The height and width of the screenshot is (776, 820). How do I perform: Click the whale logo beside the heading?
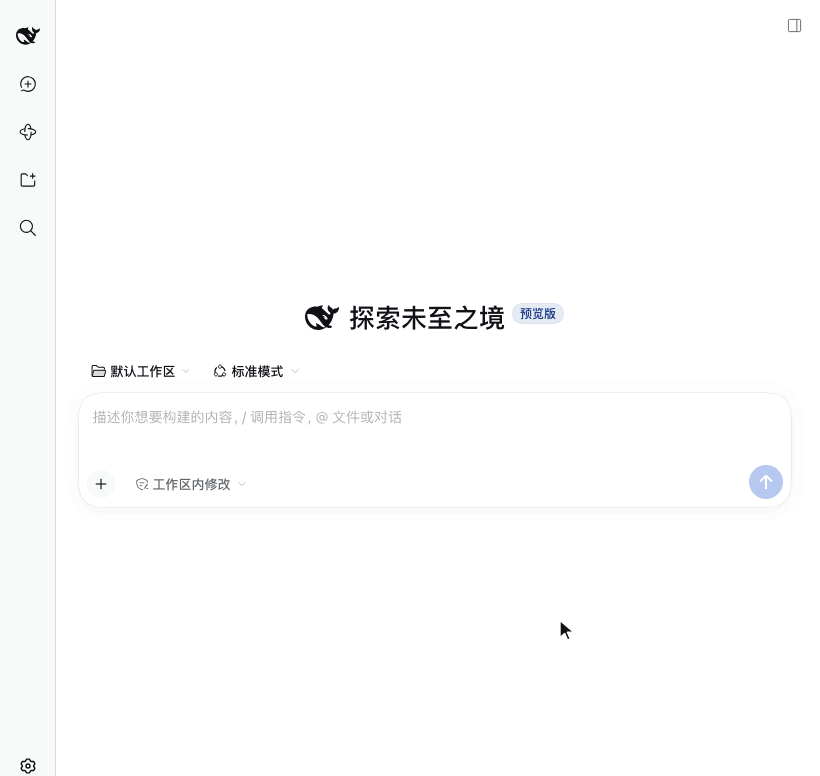322,317
